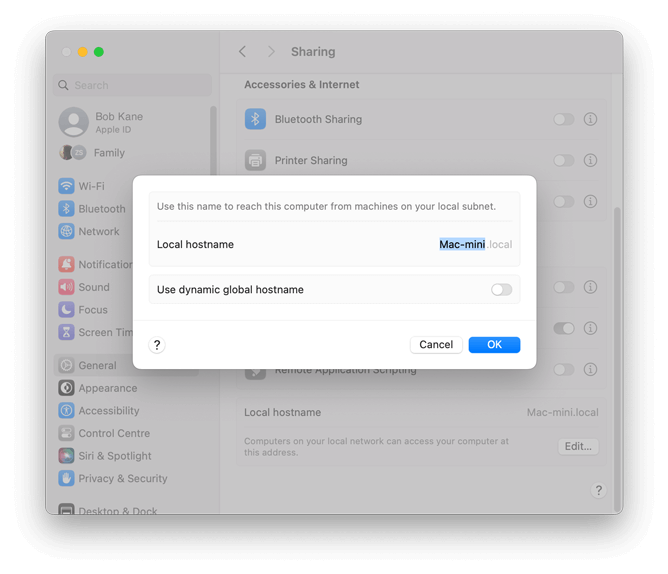This screenshot has width=668, height=574.
Task: Open Sound settings in sidebar
Action: coord(84,287)
